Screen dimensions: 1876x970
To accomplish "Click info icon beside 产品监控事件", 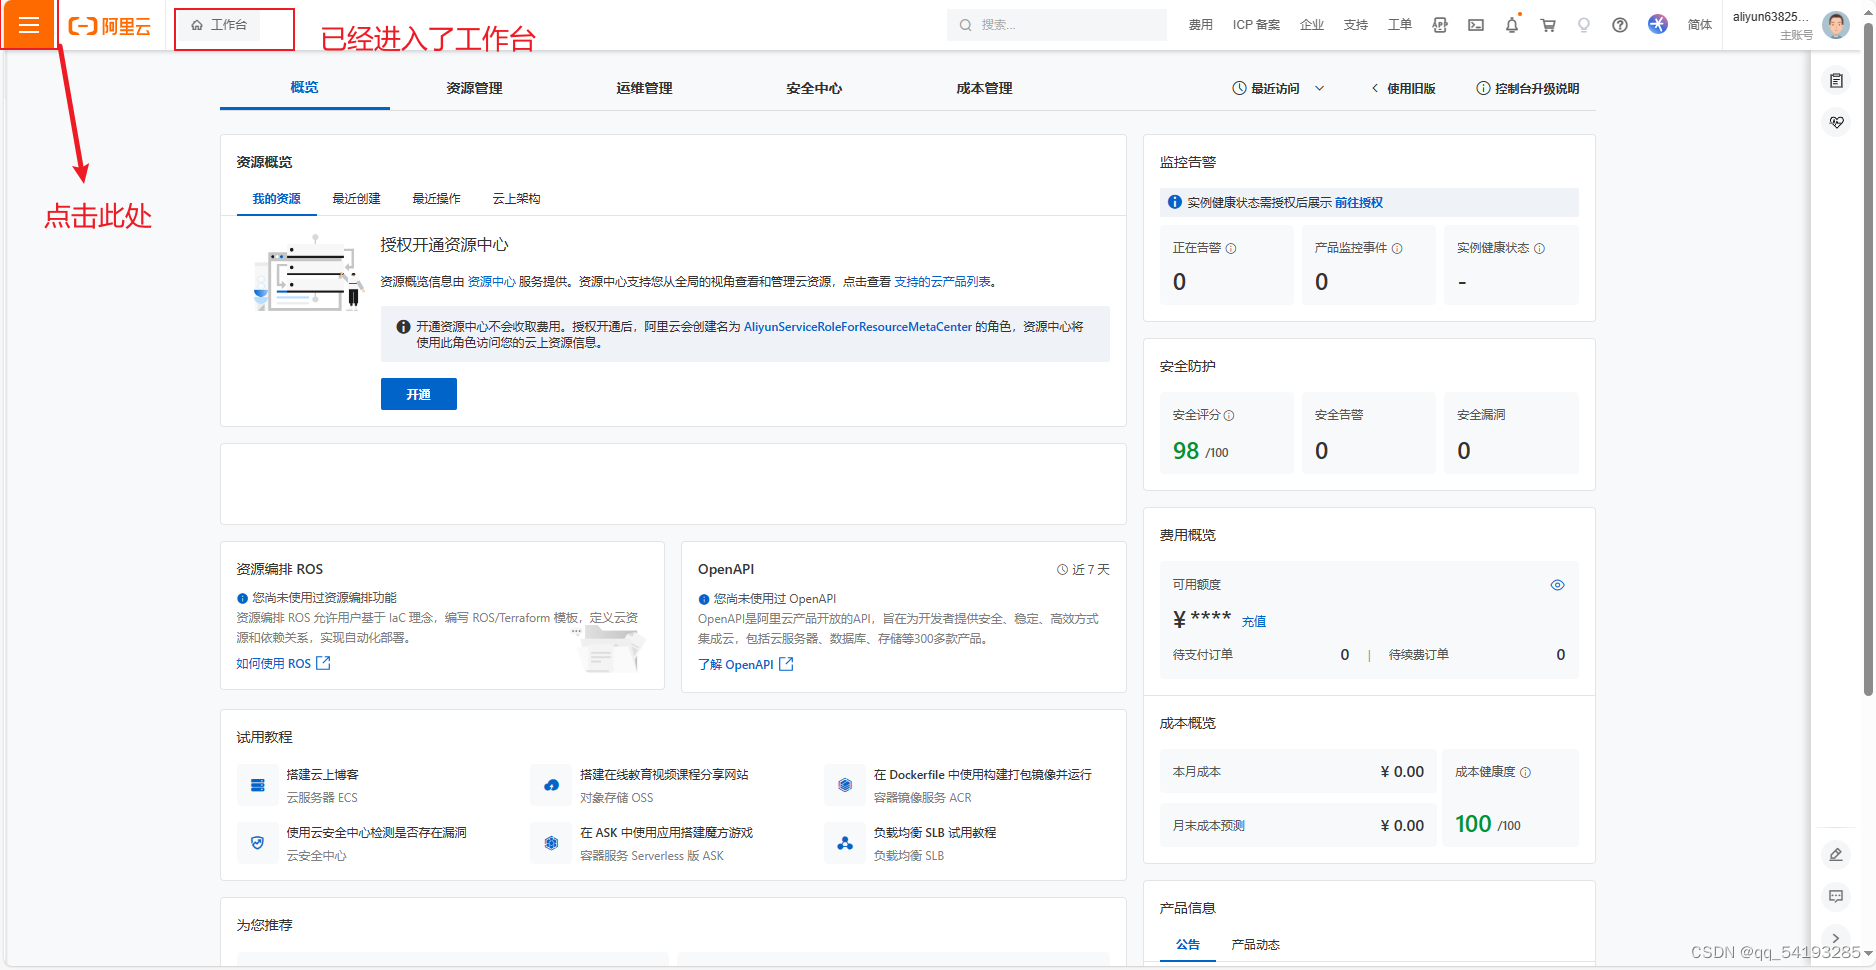I will point(1397,249).
